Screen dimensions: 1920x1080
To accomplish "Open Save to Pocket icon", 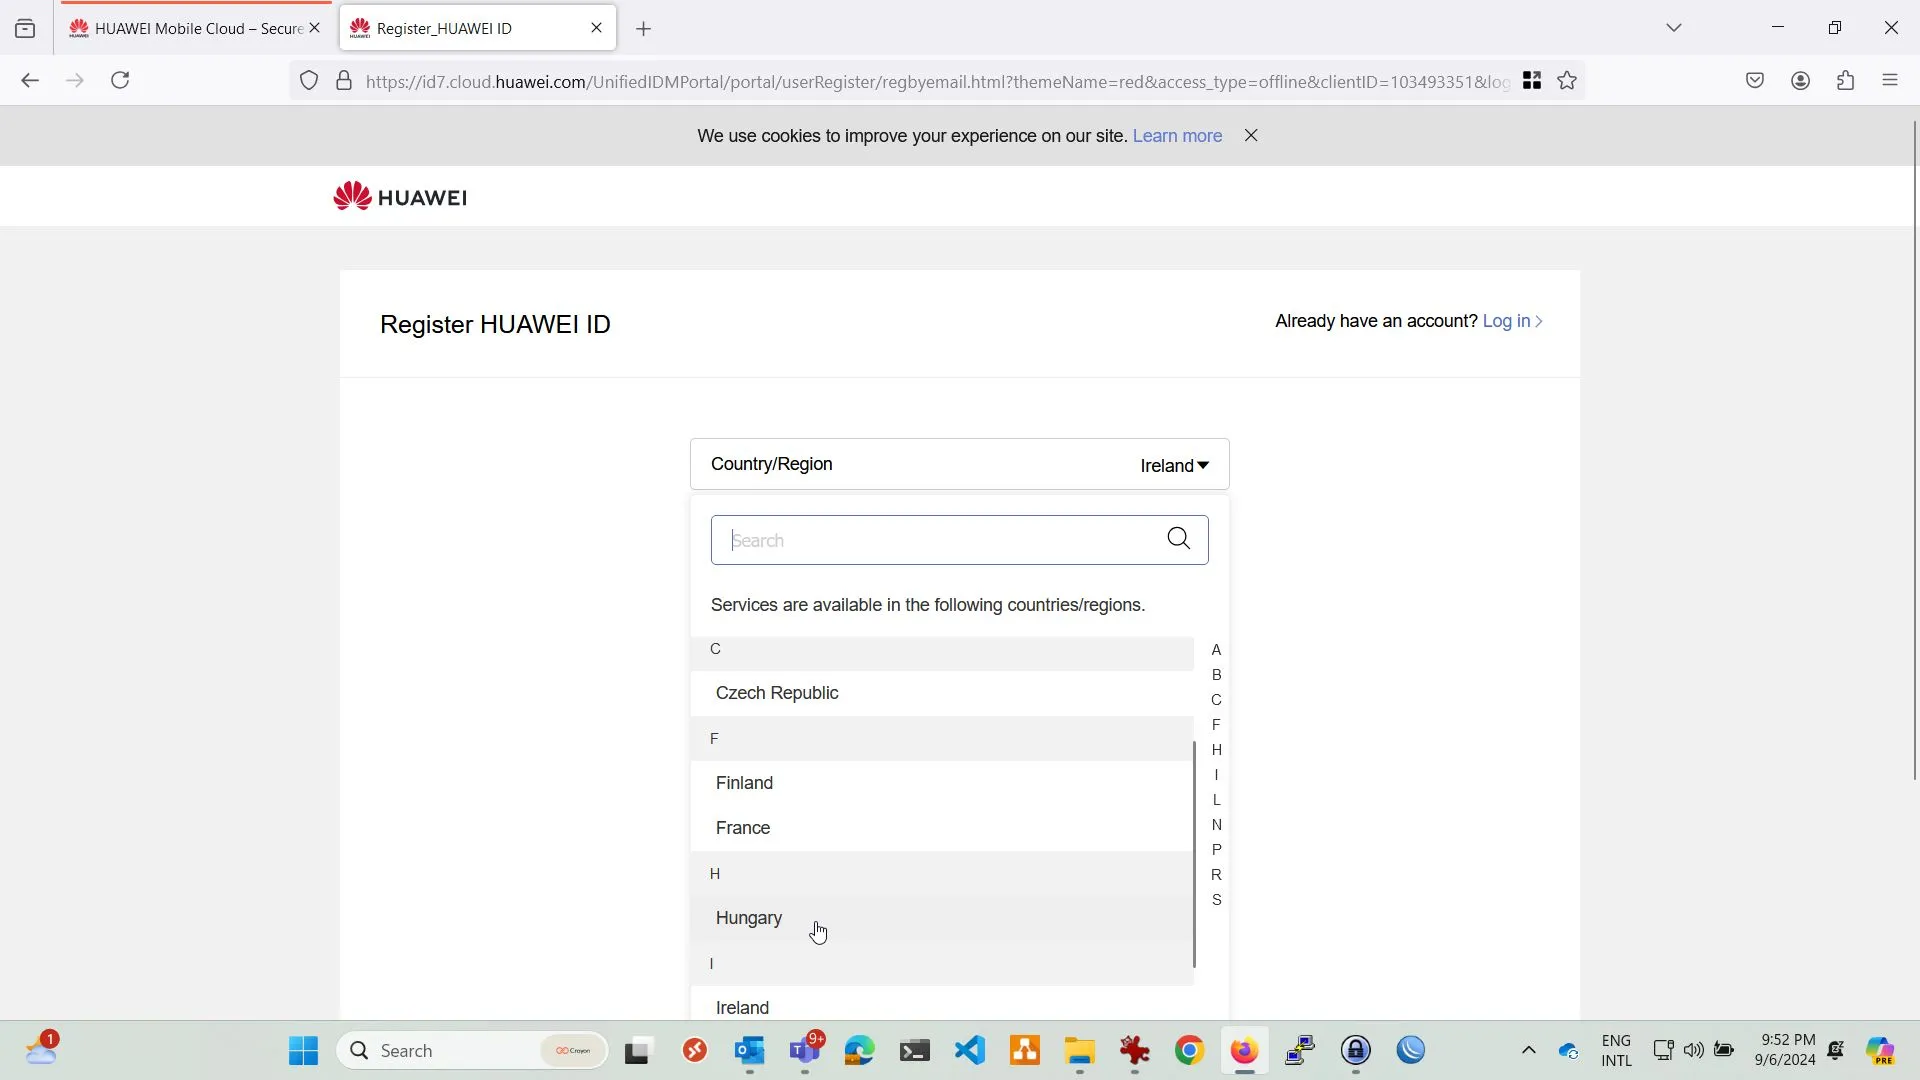I will click(x=1755, y=81).
